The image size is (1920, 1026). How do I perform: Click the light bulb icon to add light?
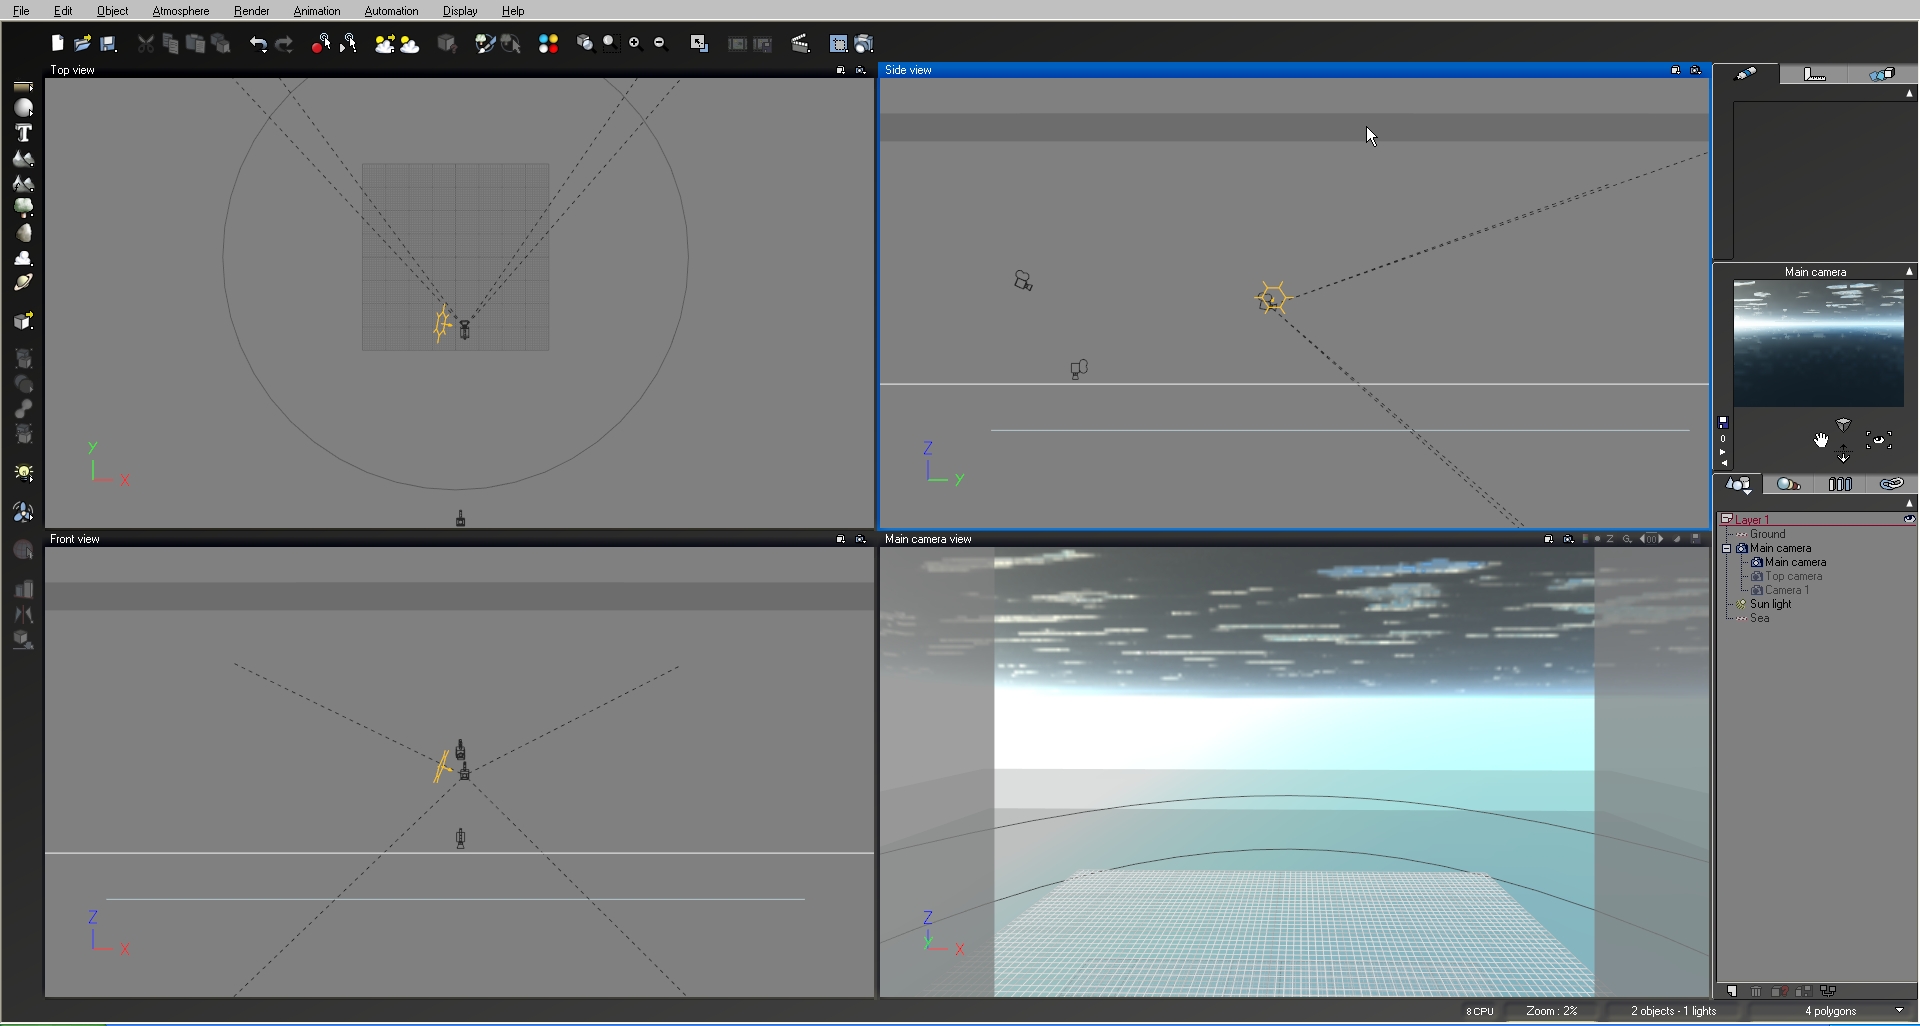click(x=23, y=473)
